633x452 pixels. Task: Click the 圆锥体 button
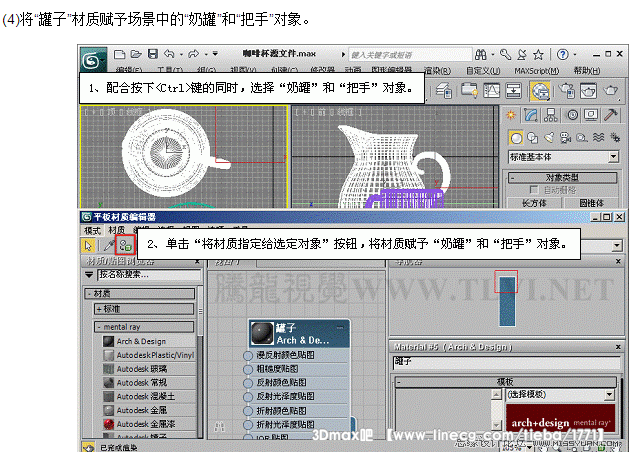591,203
